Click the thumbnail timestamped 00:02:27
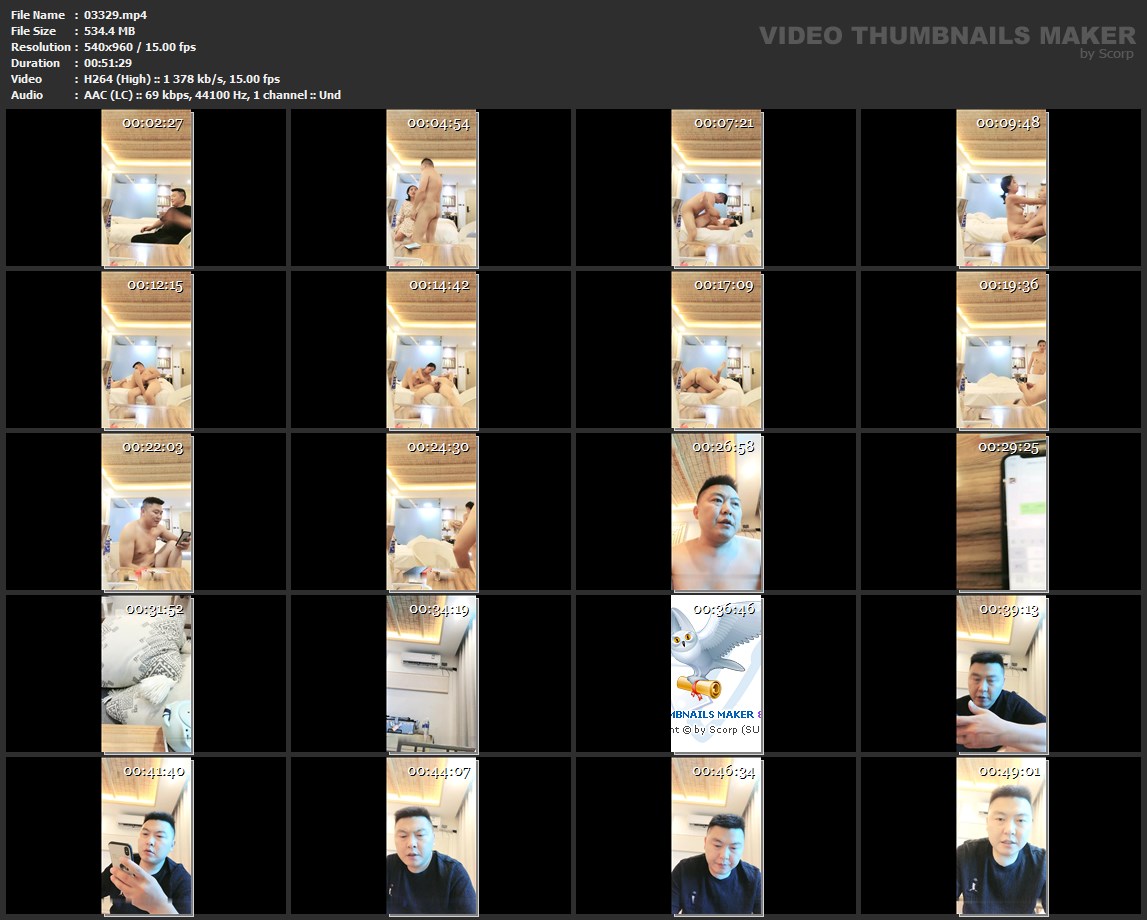This screenshot has height=920, width=1147. click(x=147, y=188)
